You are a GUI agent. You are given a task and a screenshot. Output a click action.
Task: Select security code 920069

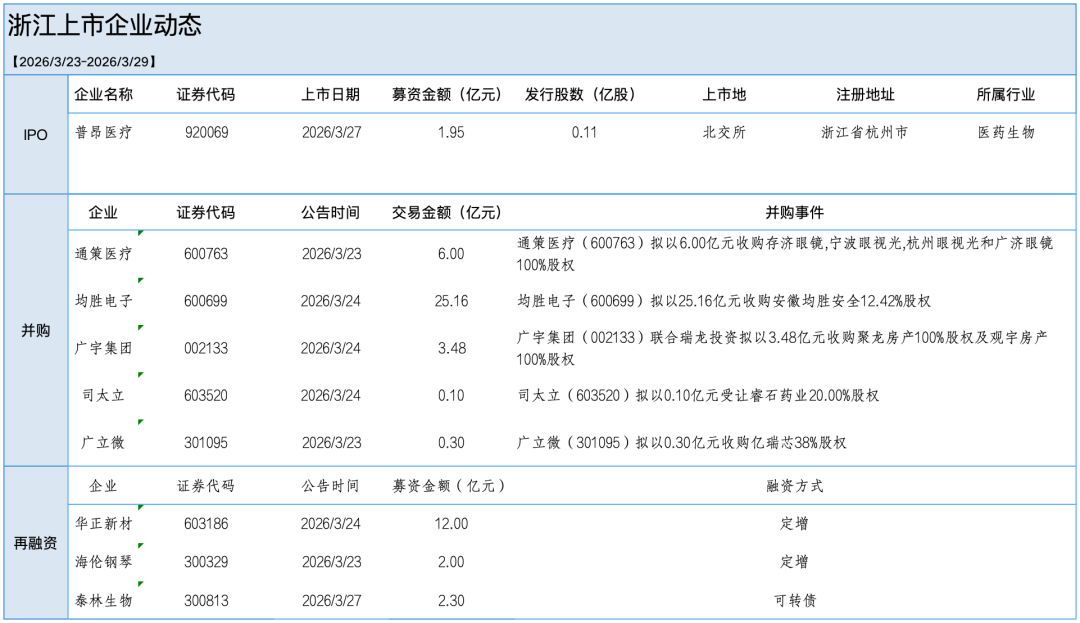pyautogui.click(x=207, y=132)
